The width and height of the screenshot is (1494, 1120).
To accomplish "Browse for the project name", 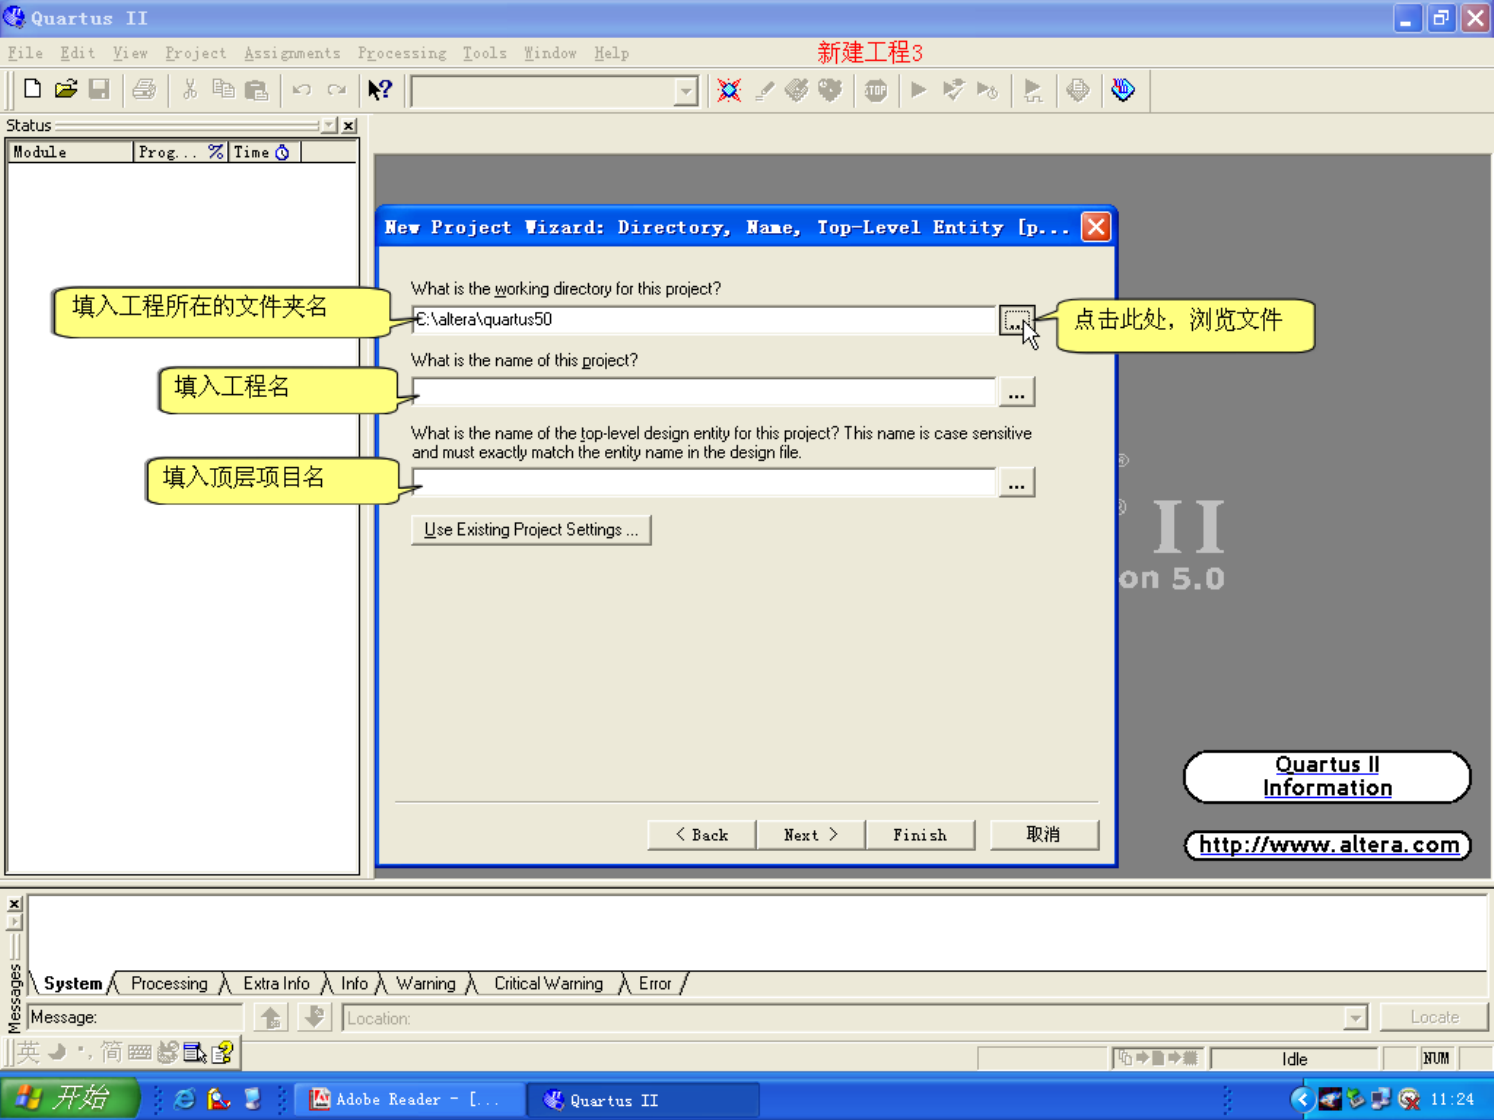I will point(1016,393).
